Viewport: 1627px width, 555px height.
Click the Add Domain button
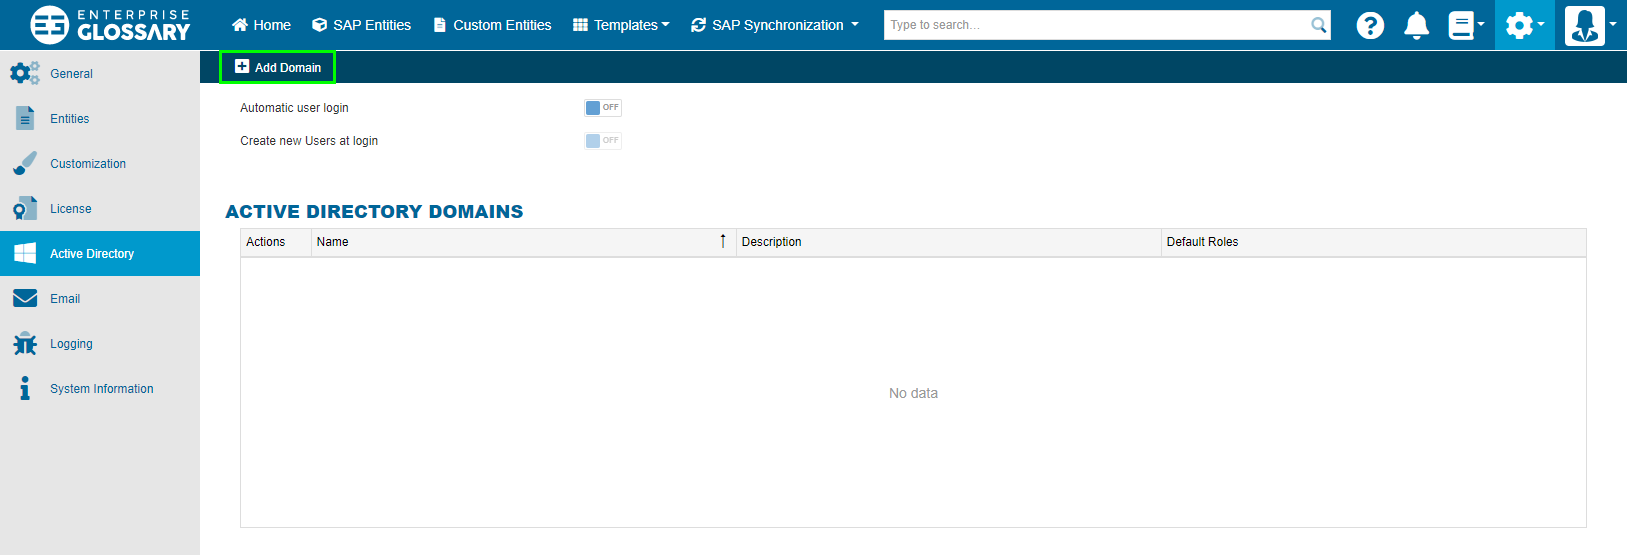pos(278,67)
